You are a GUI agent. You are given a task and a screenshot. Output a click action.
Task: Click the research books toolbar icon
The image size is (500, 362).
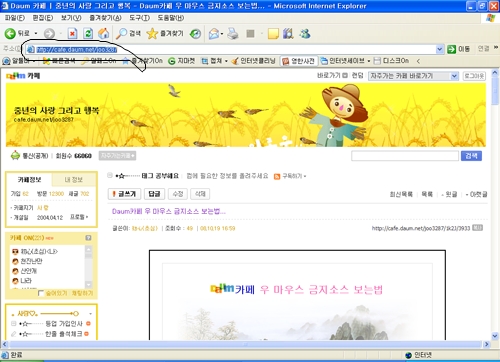(x=288, y=33)
